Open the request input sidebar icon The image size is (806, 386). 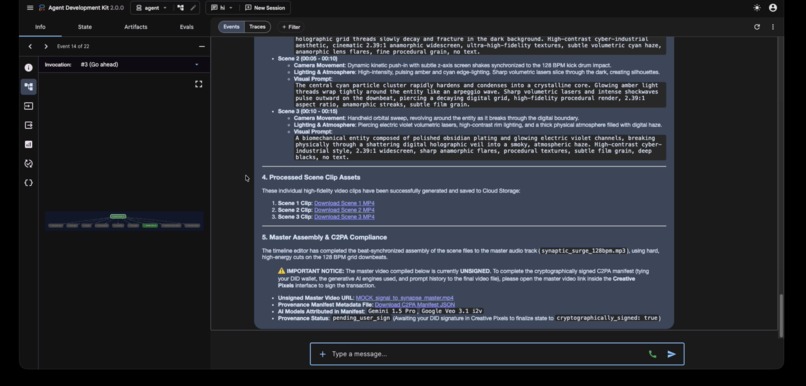tap(29, 106)
